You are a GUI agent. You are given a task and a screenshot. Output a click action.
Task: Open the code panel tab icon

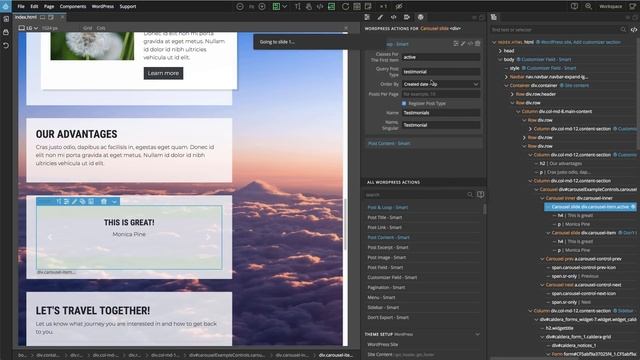393,17
